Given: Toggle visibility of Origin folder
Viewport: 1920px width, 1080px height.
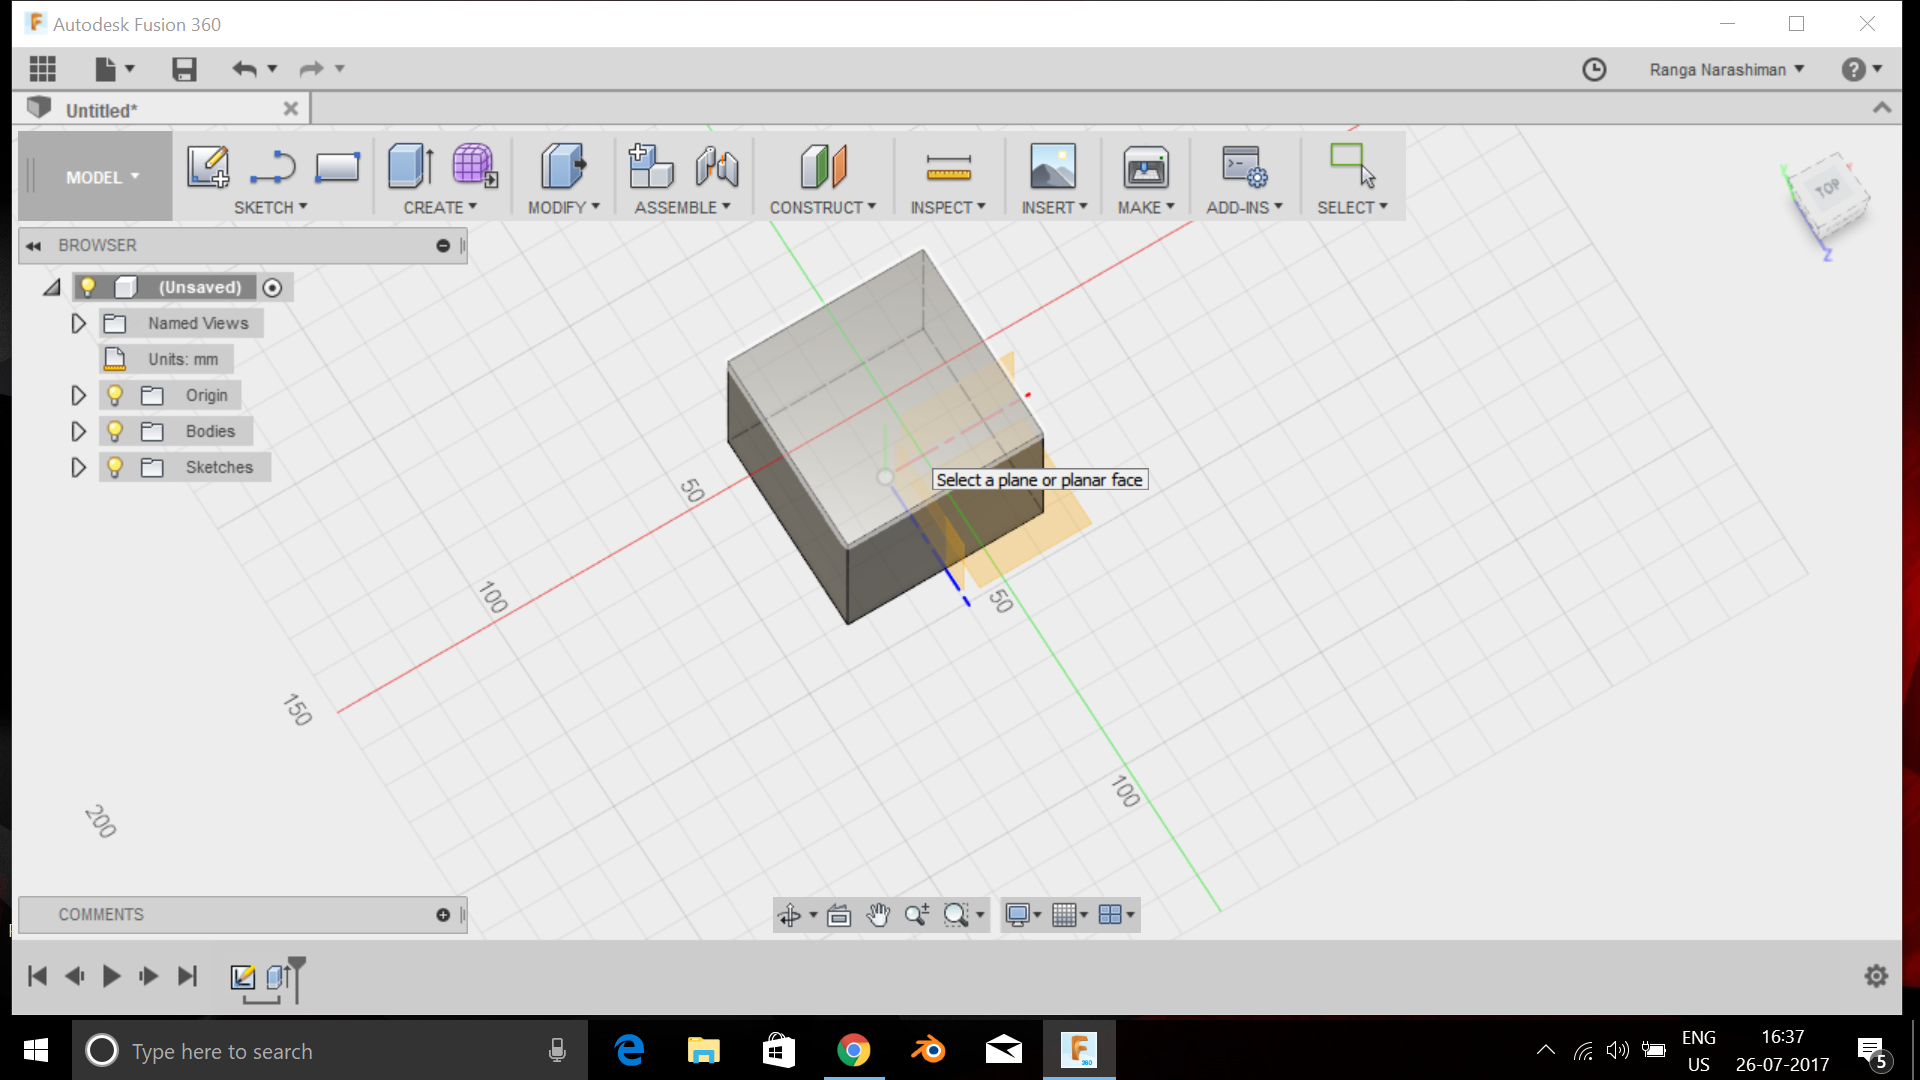Looking at the screenshot, I should (115, 395).
